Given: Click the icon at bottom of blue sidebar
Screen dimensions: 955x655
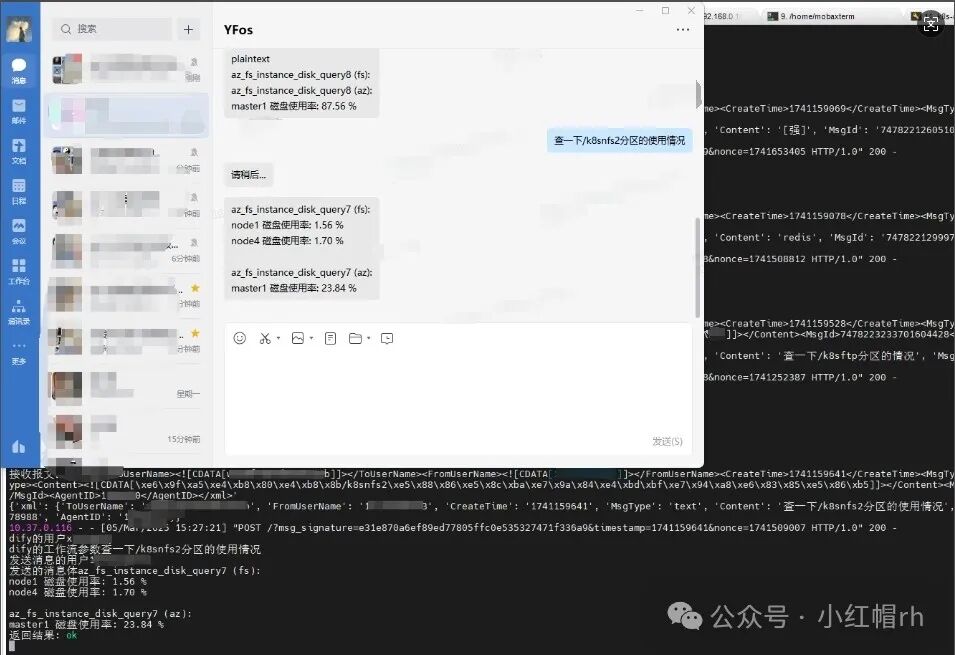Looking at the screenshot, I should point(19,447).
